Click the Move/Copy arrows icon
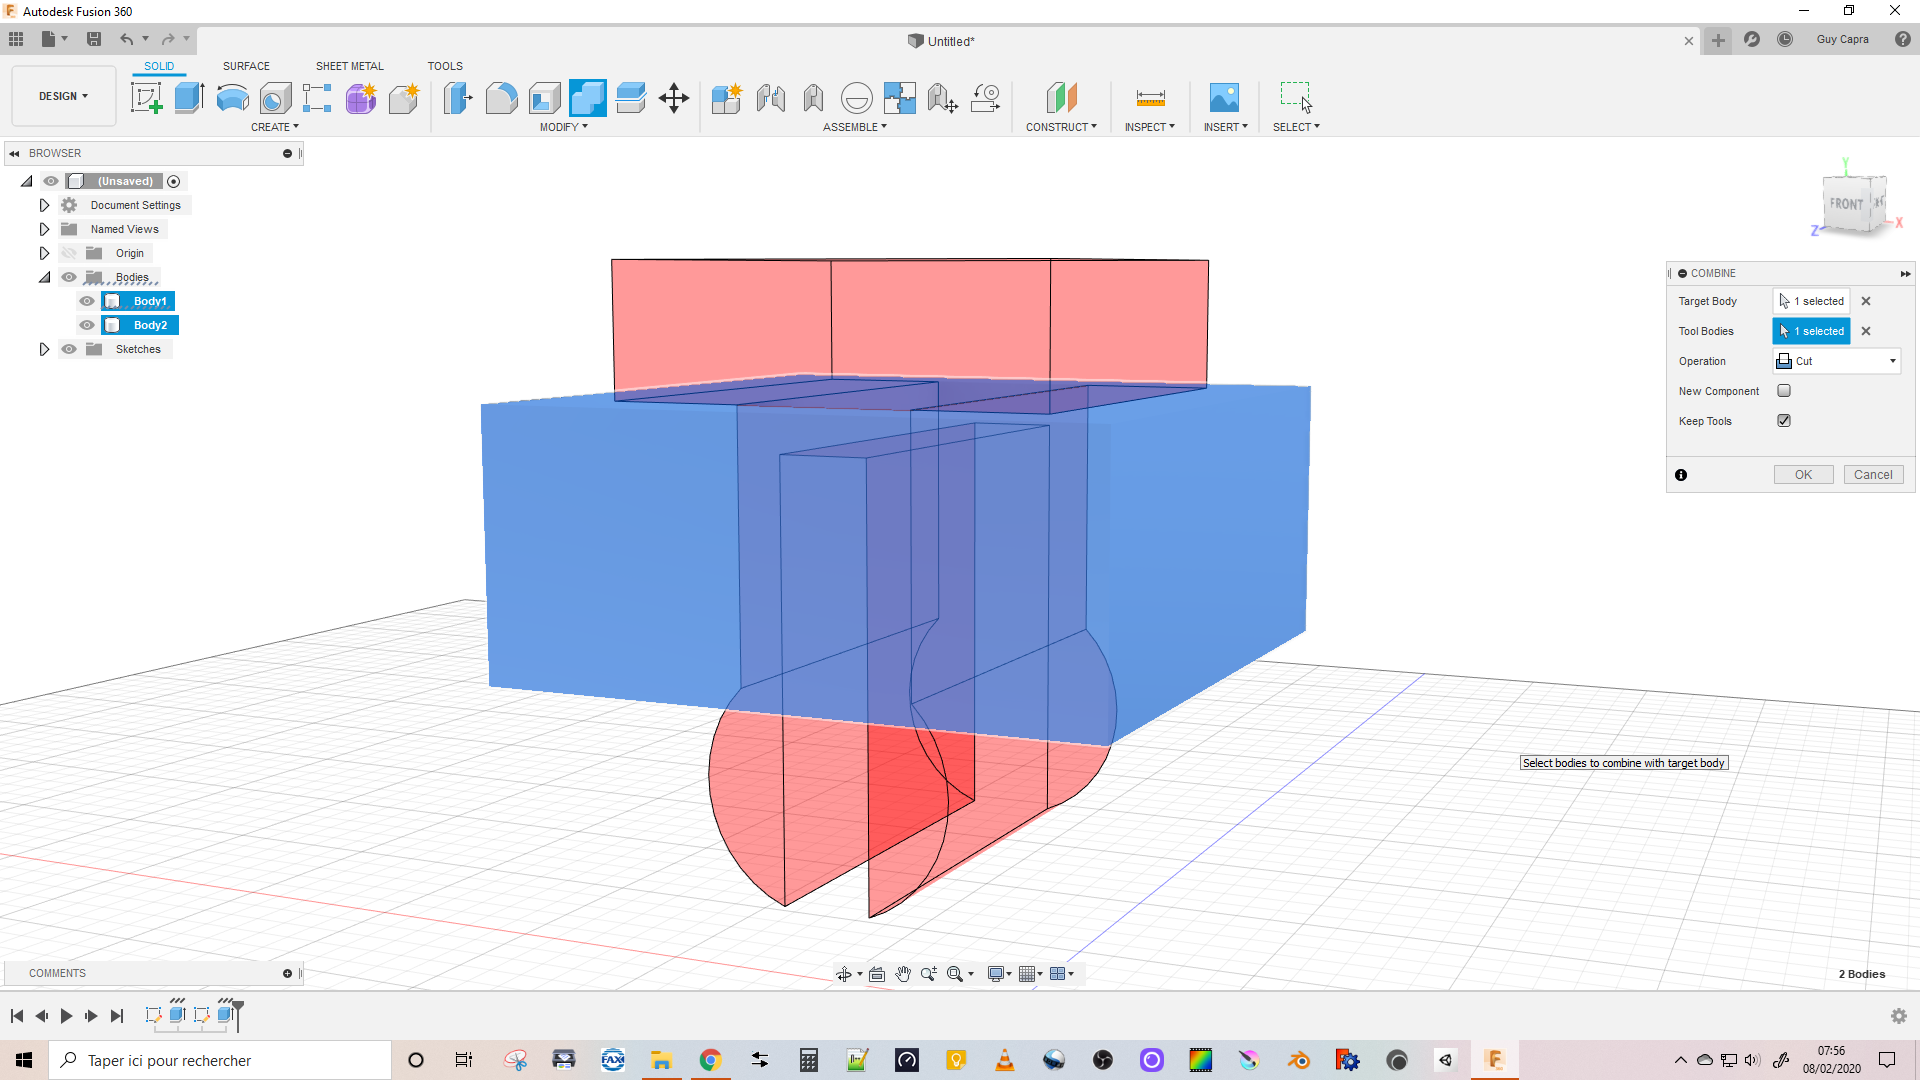The image size is (1920, 1080). [x=674, y=98]
